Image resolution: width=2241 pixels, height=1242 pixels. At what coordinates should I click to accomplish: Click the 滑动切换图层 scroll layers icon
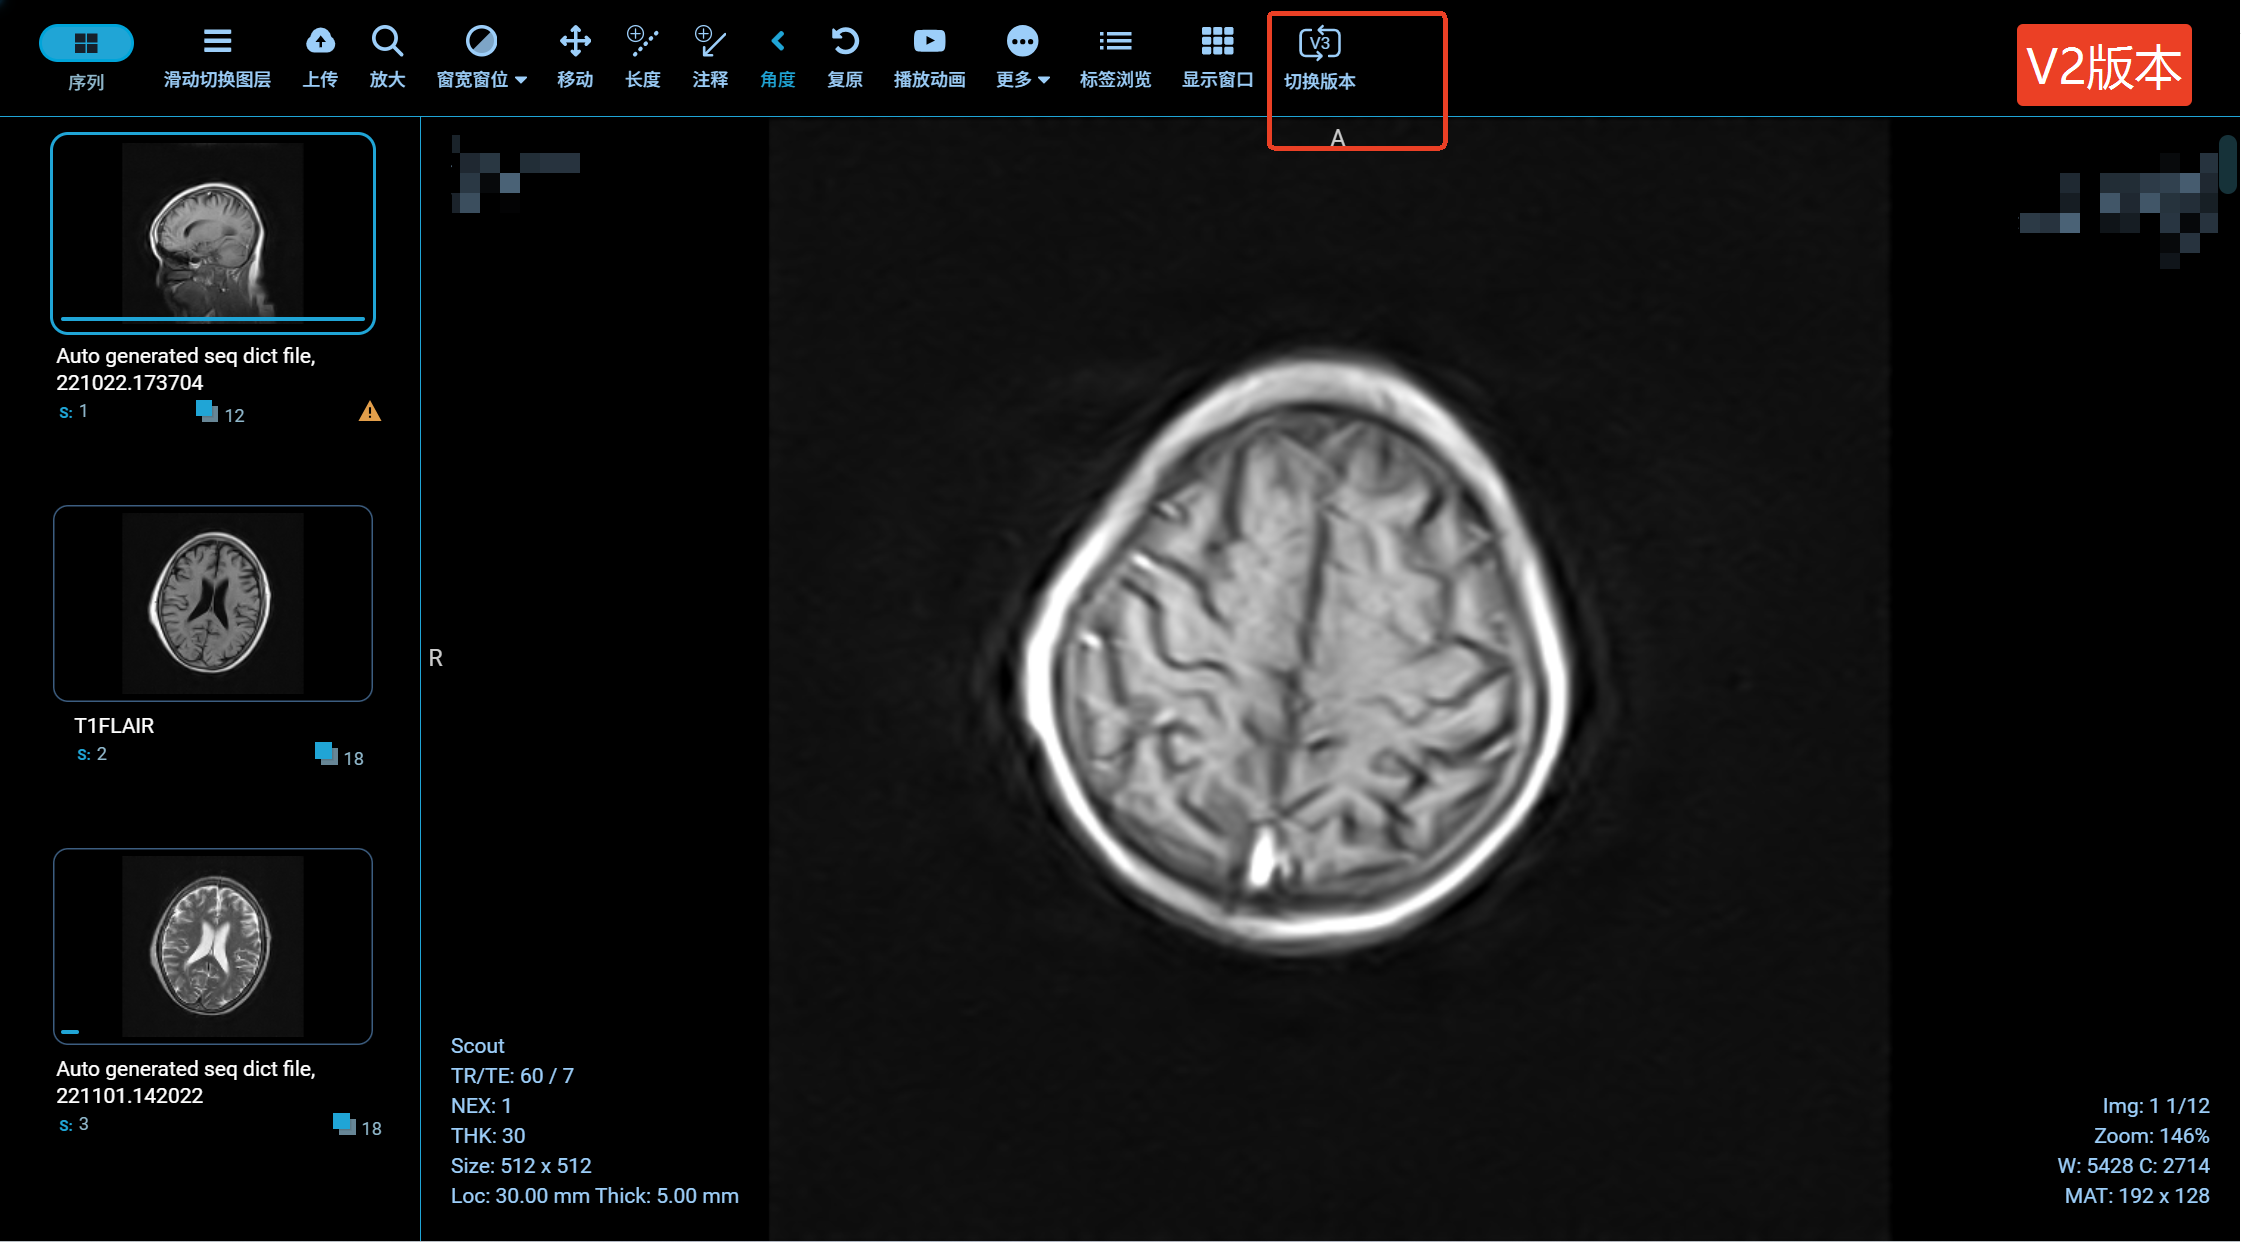click(217, 41)
